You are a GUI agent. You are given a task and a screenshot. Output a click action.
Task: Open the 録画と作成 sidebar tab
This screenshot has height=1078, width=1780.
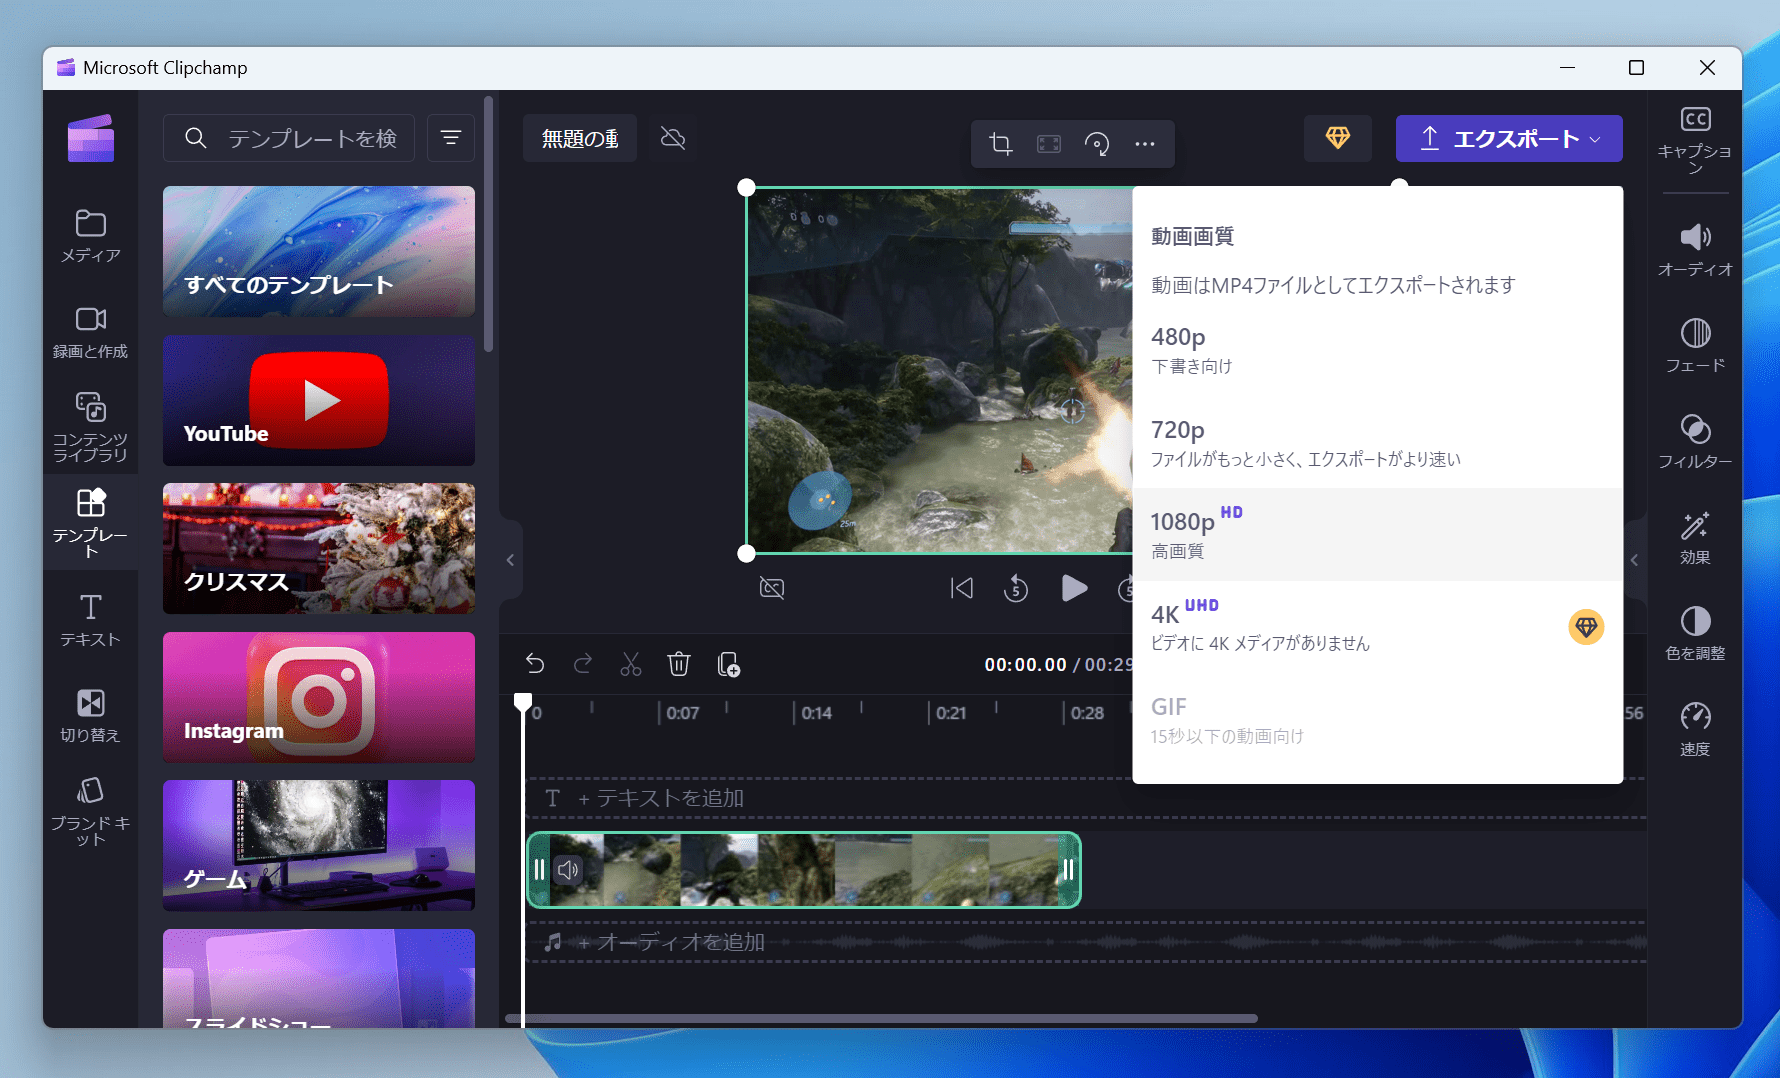(x=90, y=333)
